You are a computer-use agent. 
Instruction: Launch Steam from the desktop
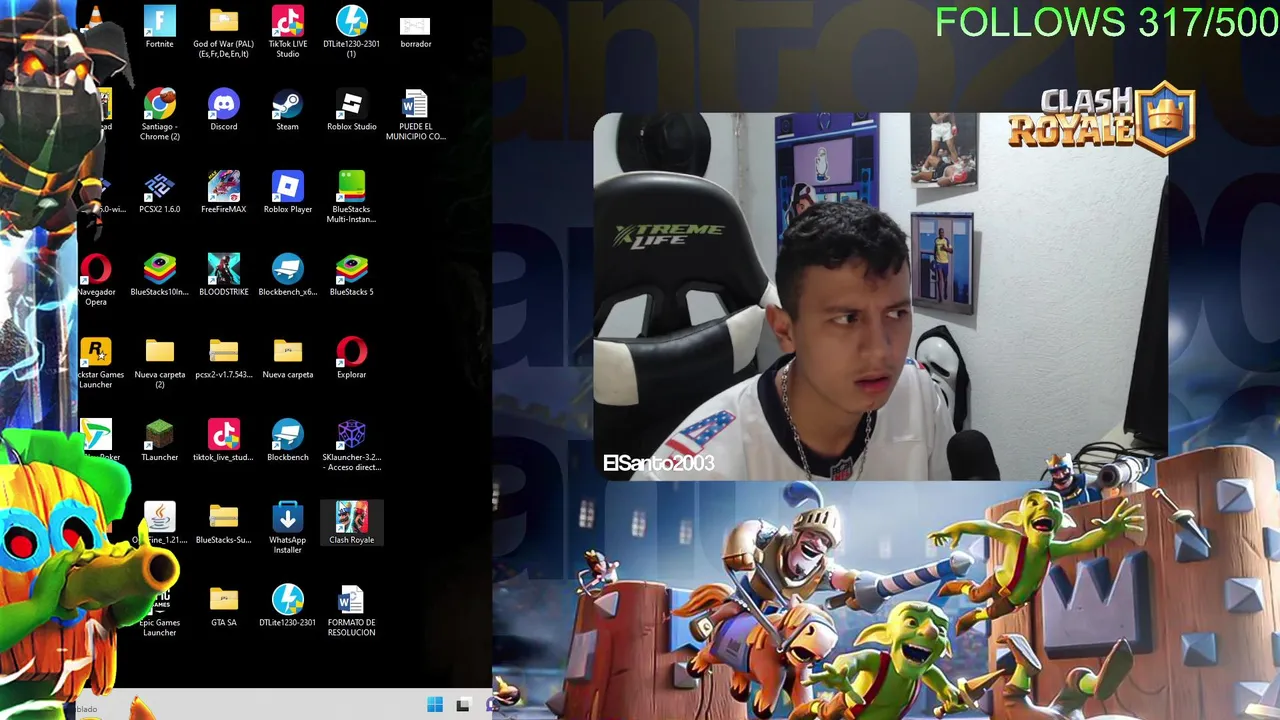288,110
